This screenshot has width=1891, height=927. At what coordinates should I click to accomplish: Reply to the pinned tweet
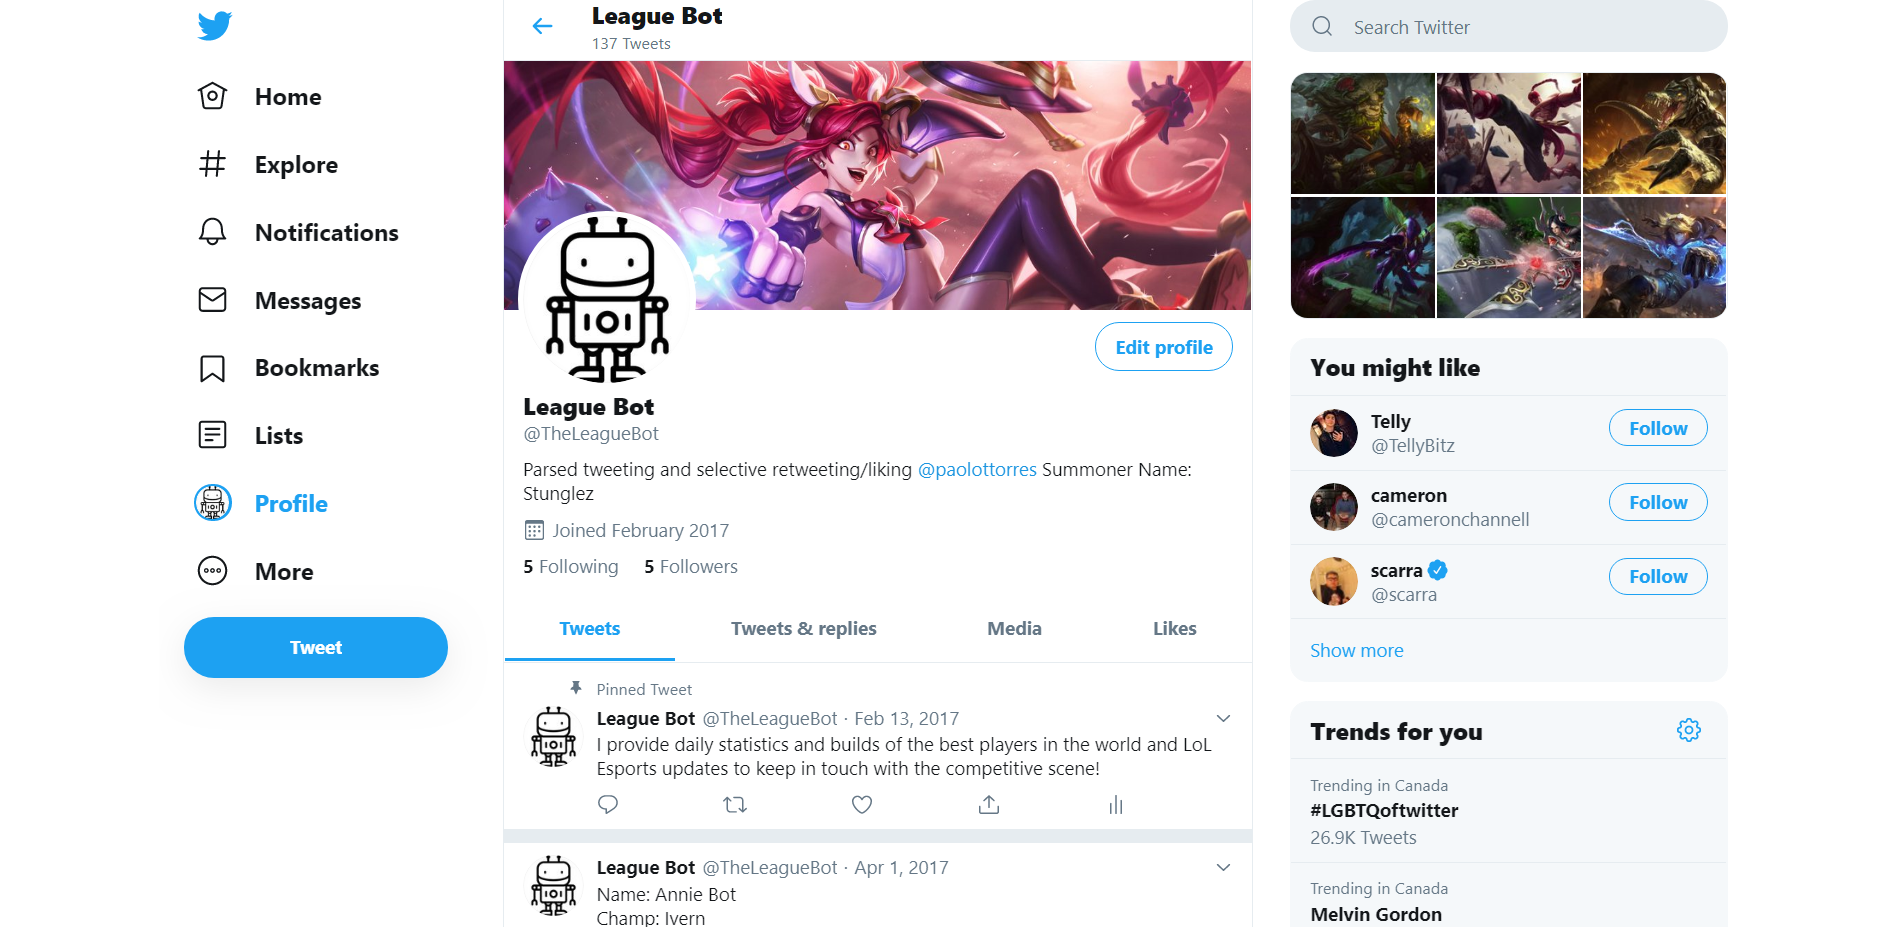pyautogui.click(x=608, y=804)
